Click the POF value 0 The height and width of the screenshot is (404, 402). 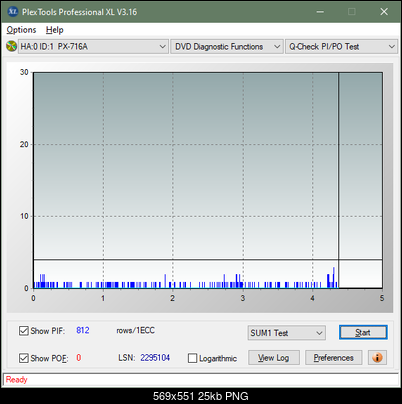(x=79, y=358)
